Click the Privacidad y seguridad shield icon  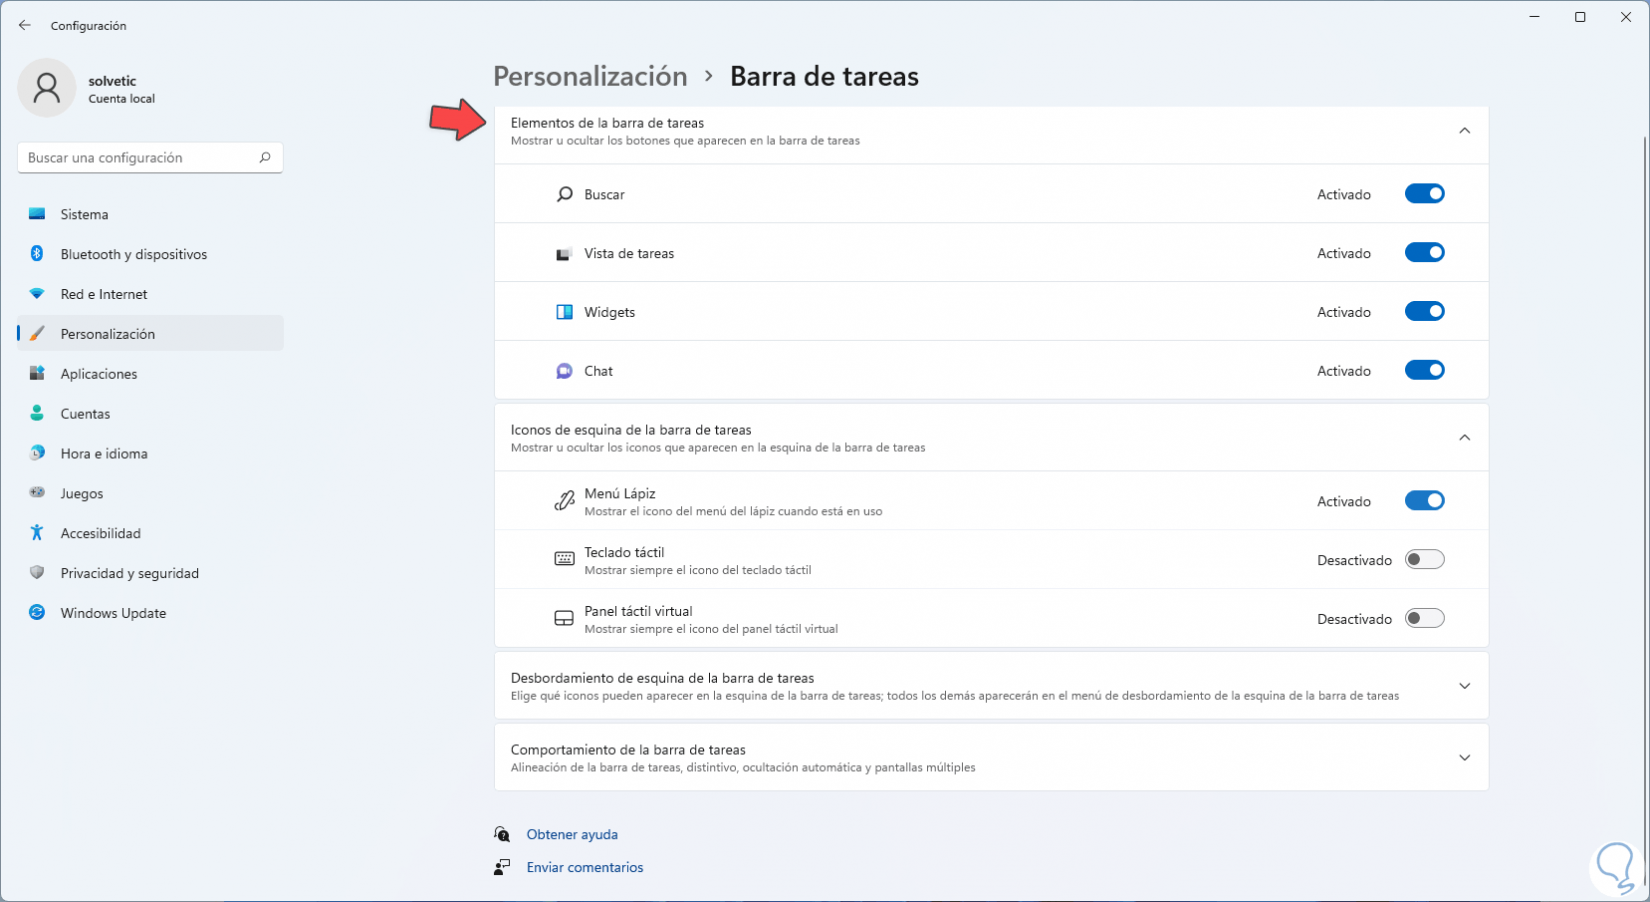click(37, 573)
